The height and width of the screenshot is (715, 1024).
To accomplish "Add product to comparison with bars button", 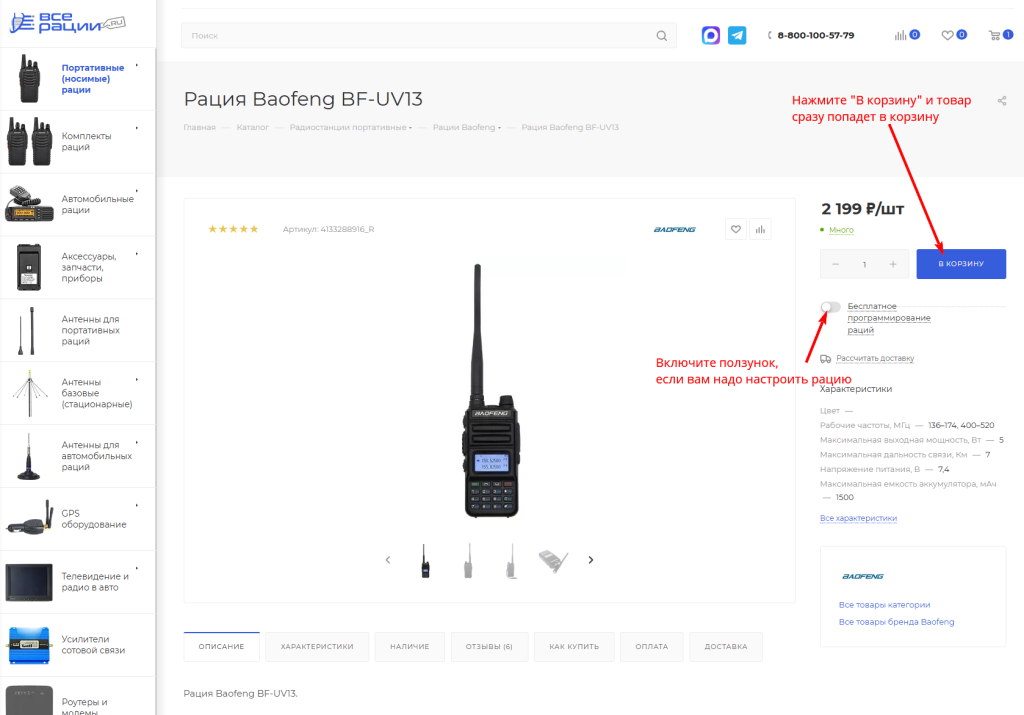I will click(x=761, y=229).
